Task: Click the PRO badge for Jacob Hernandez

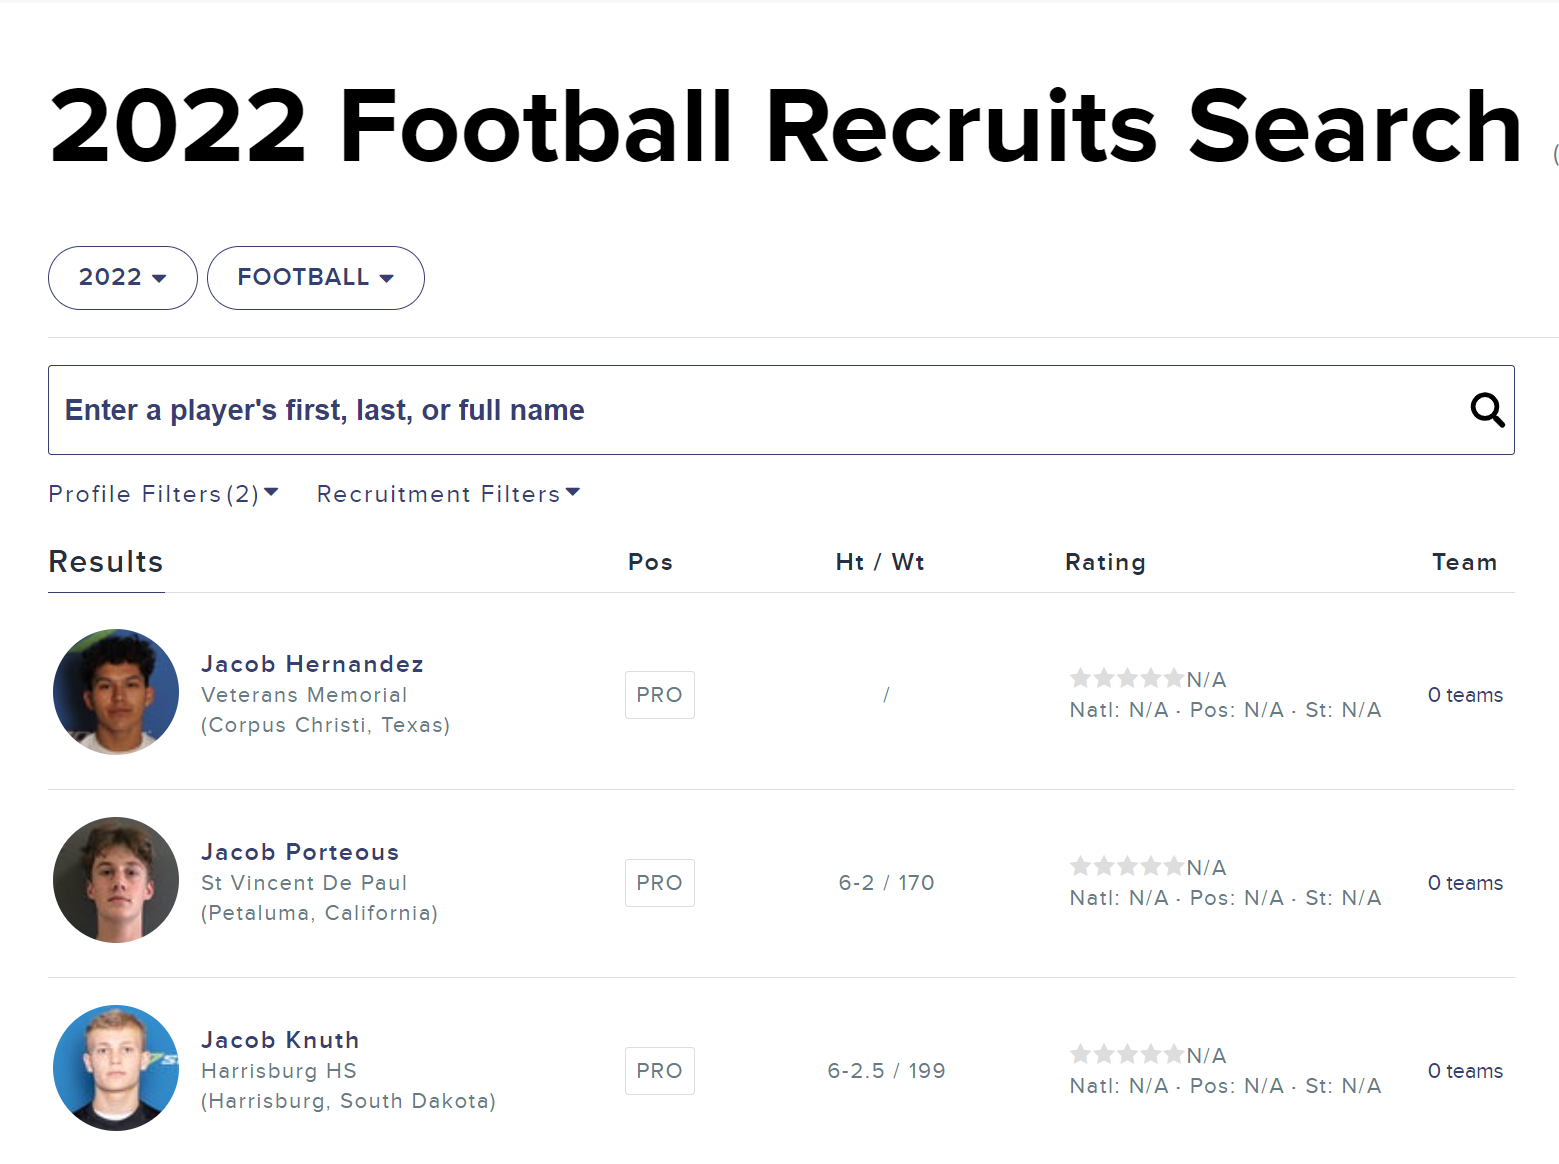Action: [x=659, y=695]
